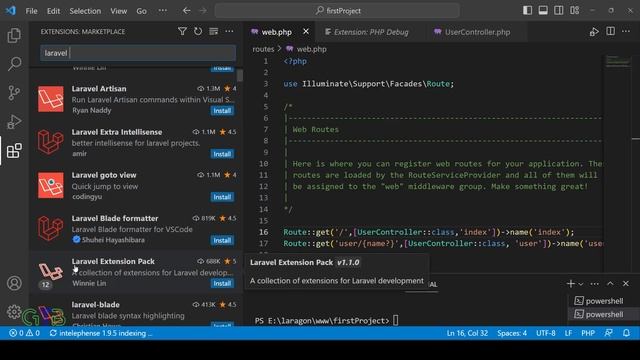Open the View menu

(x=118, y=11)
